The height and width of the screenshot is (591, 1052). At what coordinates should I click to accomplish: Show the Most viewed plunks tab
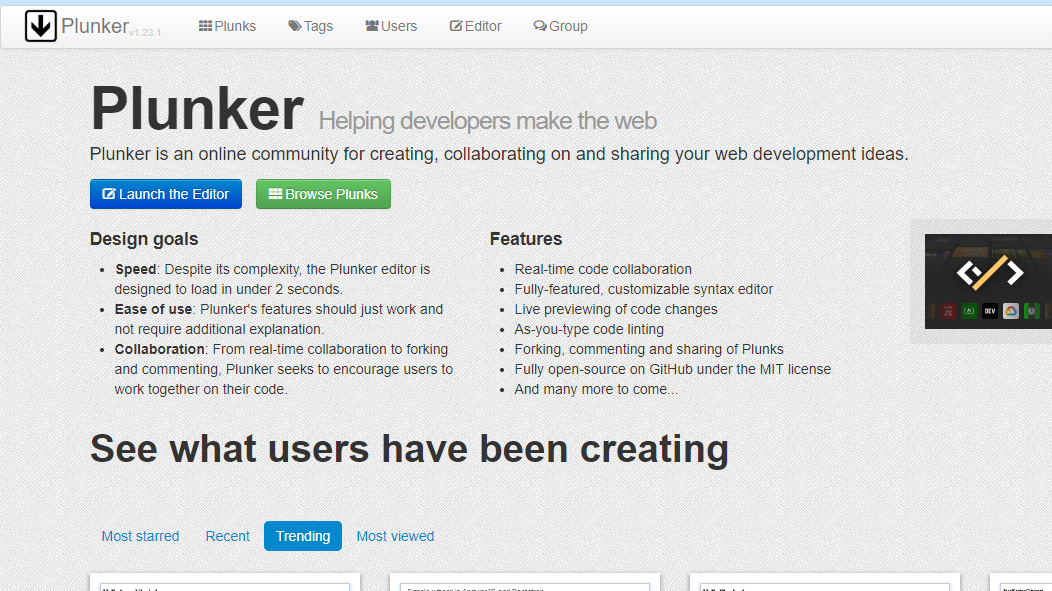click(x=395, y=536)
